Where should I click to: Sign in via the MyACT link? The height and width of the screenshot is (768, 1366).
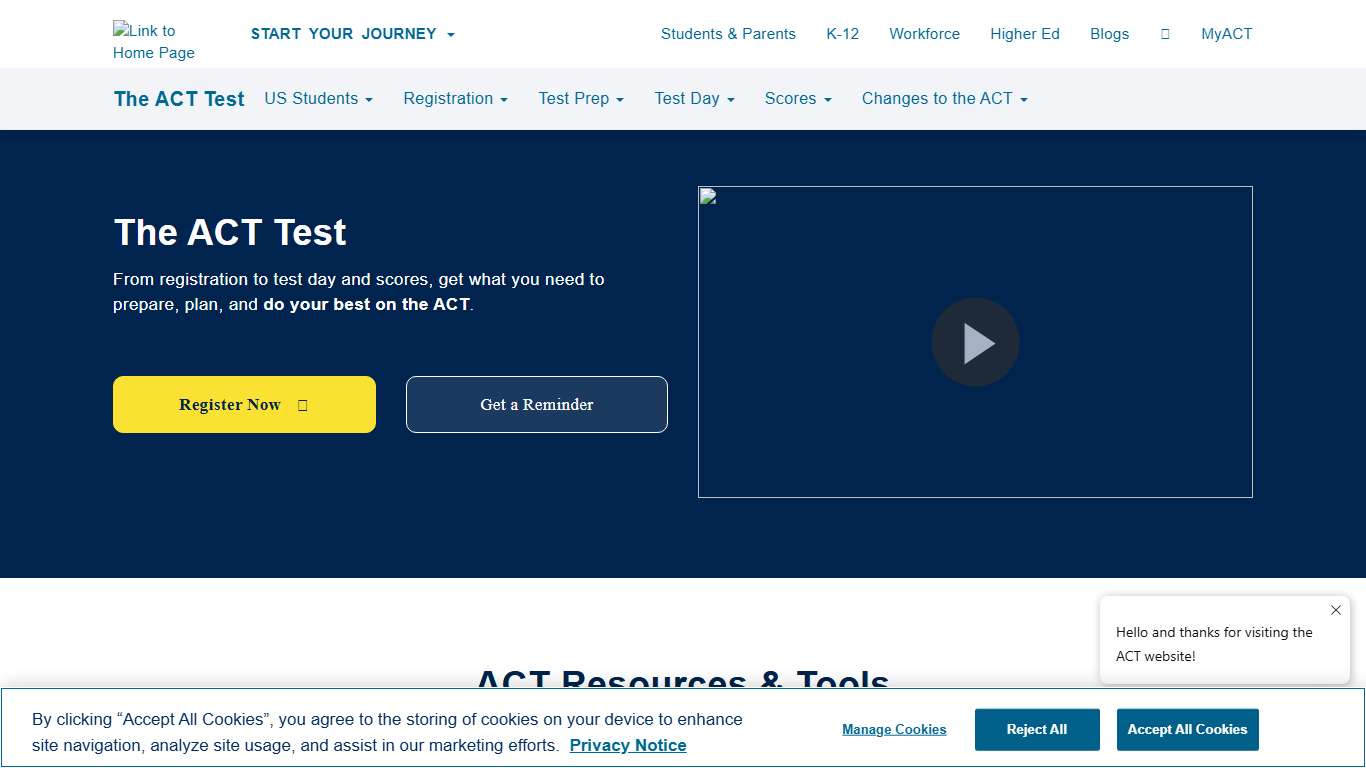1227,33
